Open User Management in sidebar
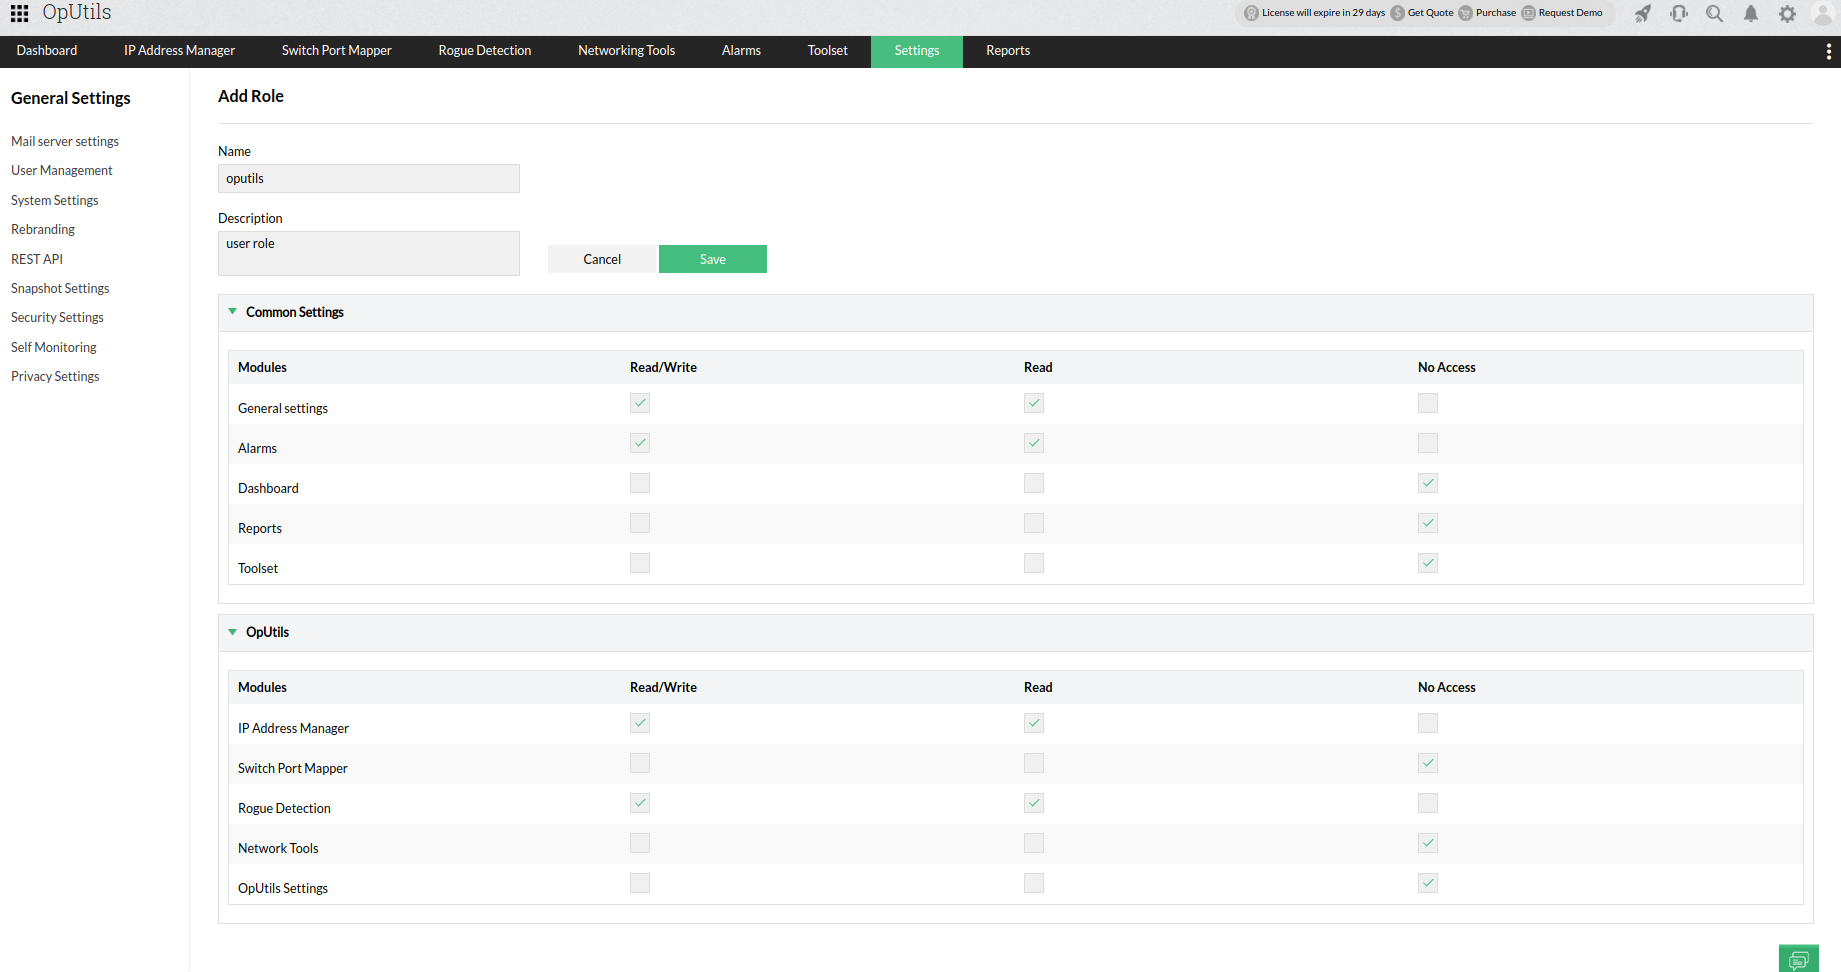The image size is (1841, 972). [x=62, y=171]
